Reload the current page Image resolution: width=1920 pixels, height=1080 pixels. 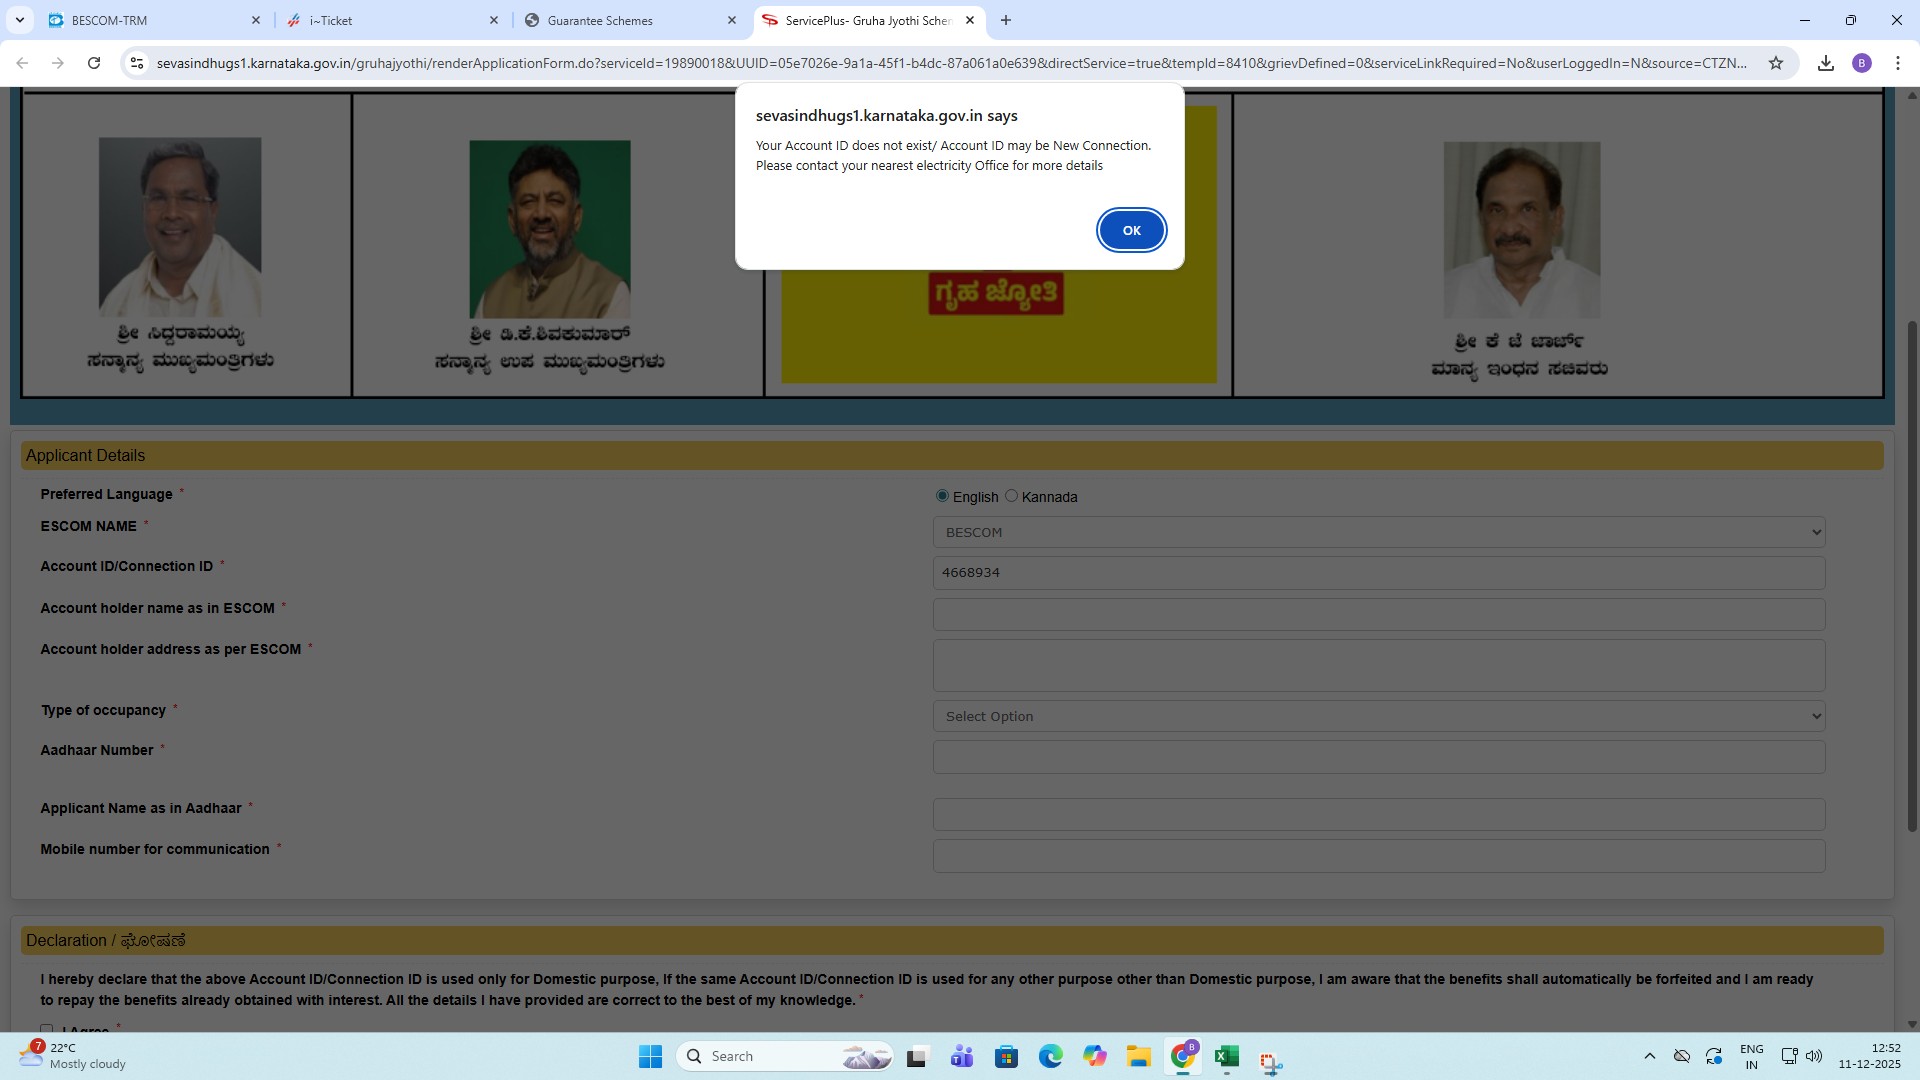[x=94, y=63]
